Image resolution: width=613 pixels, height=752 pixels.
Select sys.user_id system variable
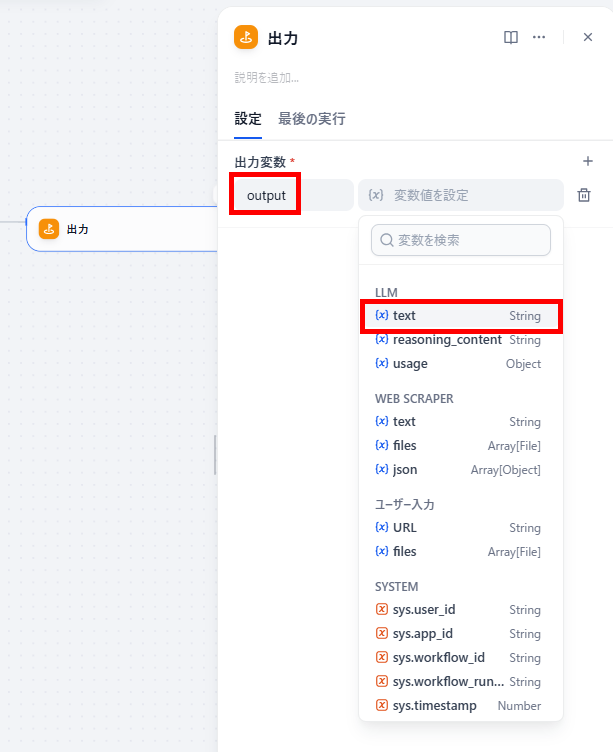coord(460,610)
